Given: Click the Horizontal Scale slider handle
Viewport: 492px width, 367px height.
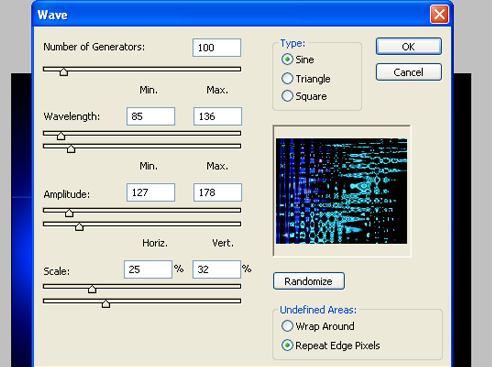Looking at the screenshot, I should click(92, 289).
